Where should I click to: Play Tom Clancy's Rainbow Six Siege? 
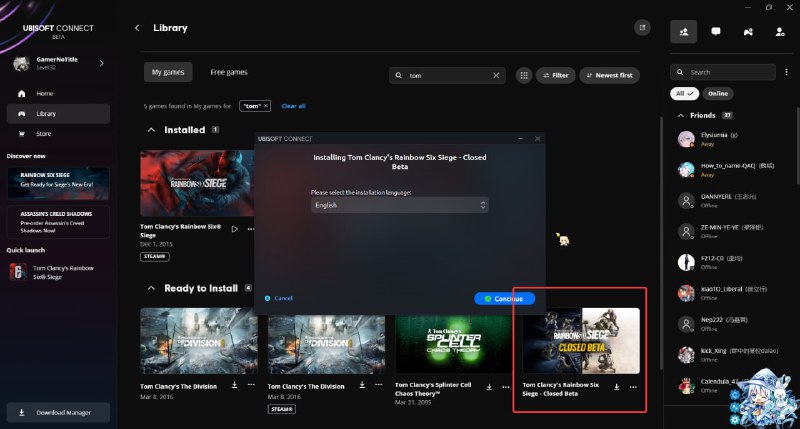coord(234,229)
